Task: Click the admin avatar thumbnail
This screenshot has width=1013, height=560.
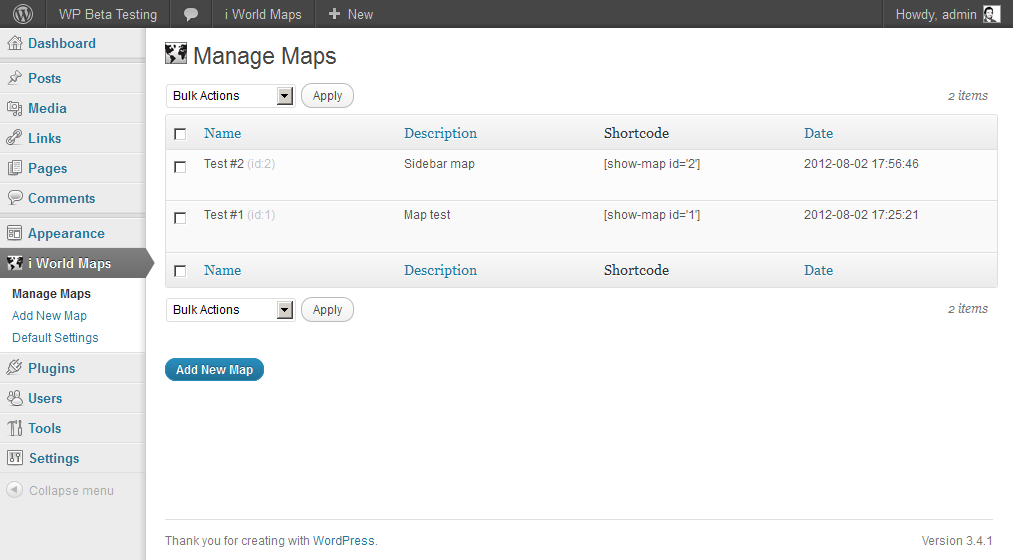Action: pyautogui.click(x=991, y=14)
